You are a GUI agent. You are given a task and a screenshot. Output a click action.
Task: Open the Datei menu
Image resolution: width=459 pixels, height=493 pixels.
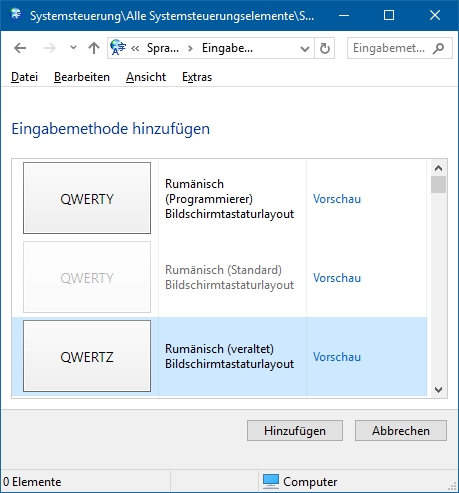24,77
